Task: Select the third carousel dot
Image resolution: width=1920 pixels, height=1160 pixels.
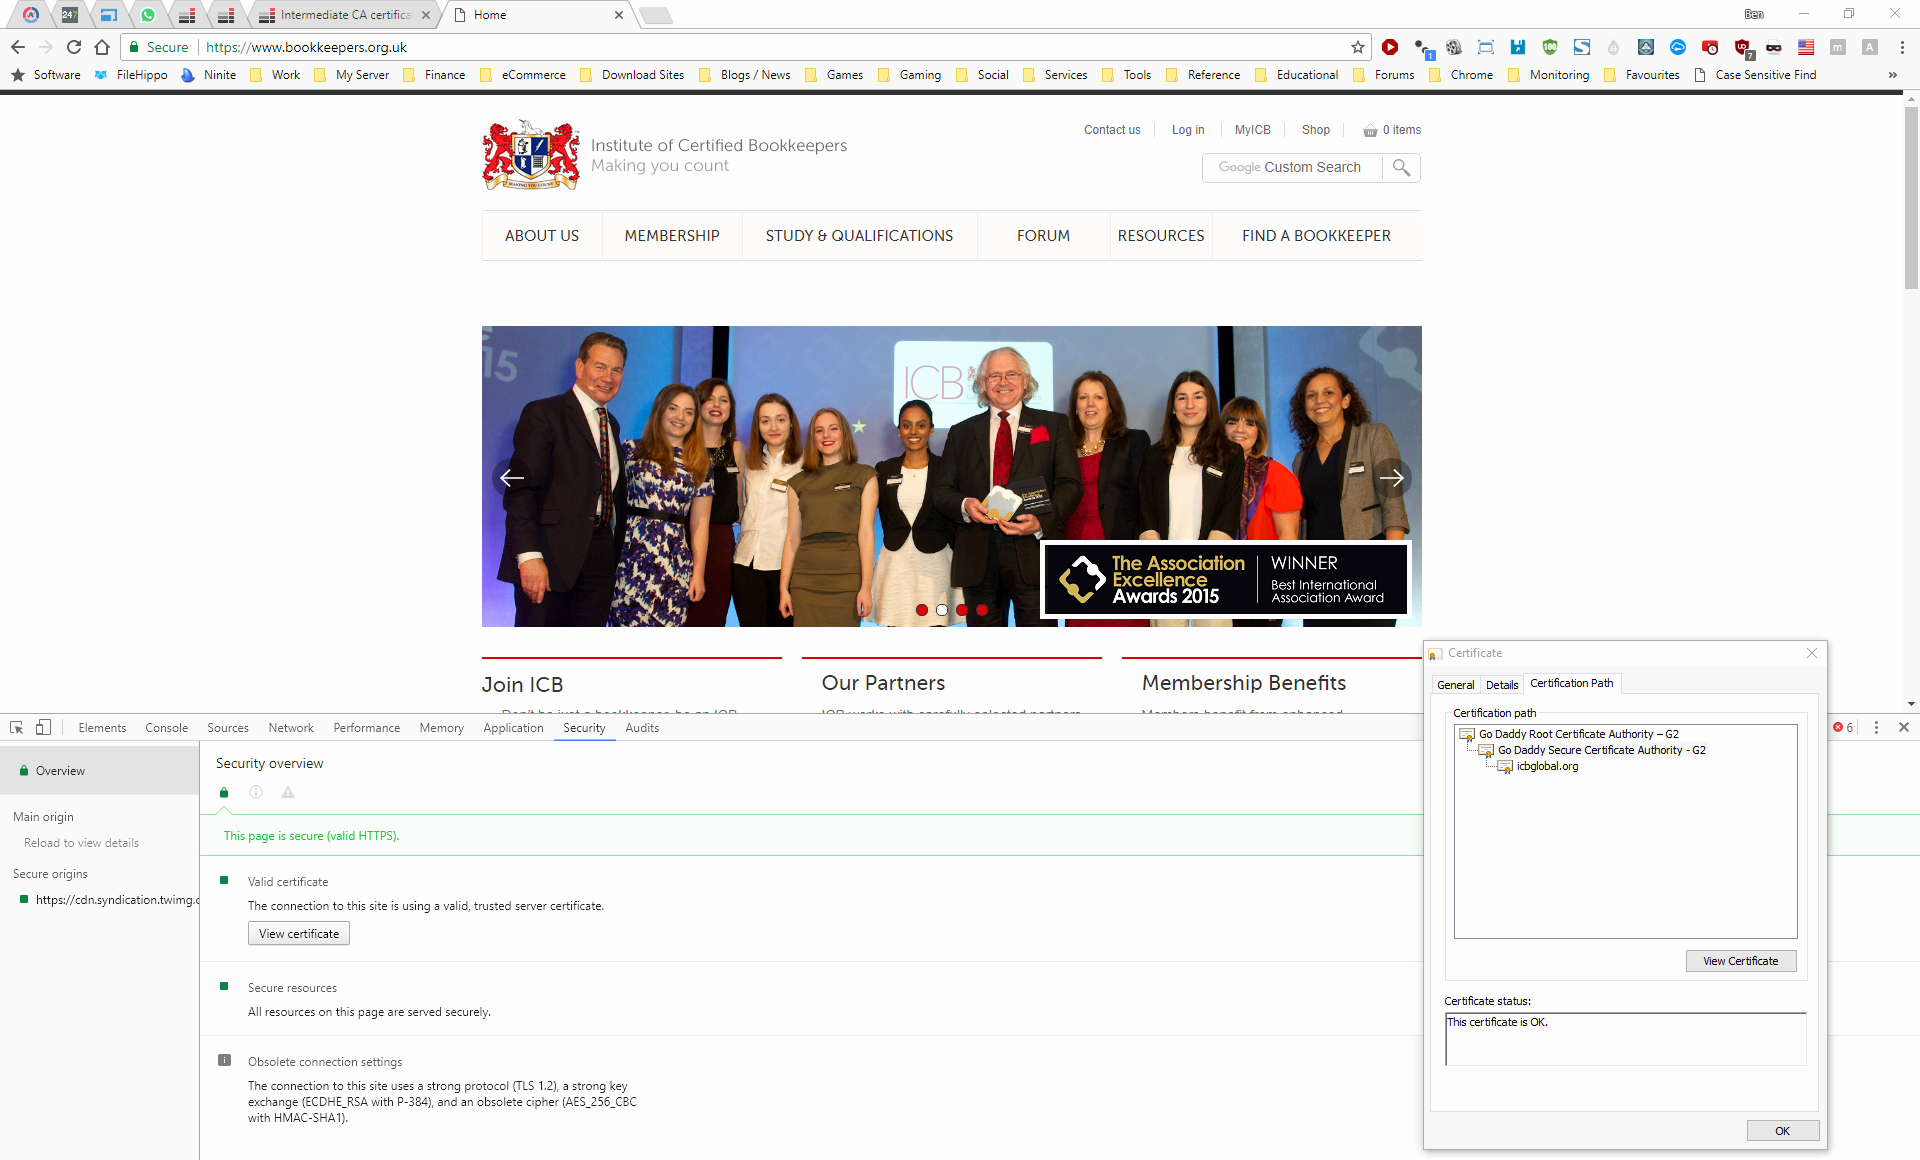Action: 962,610
